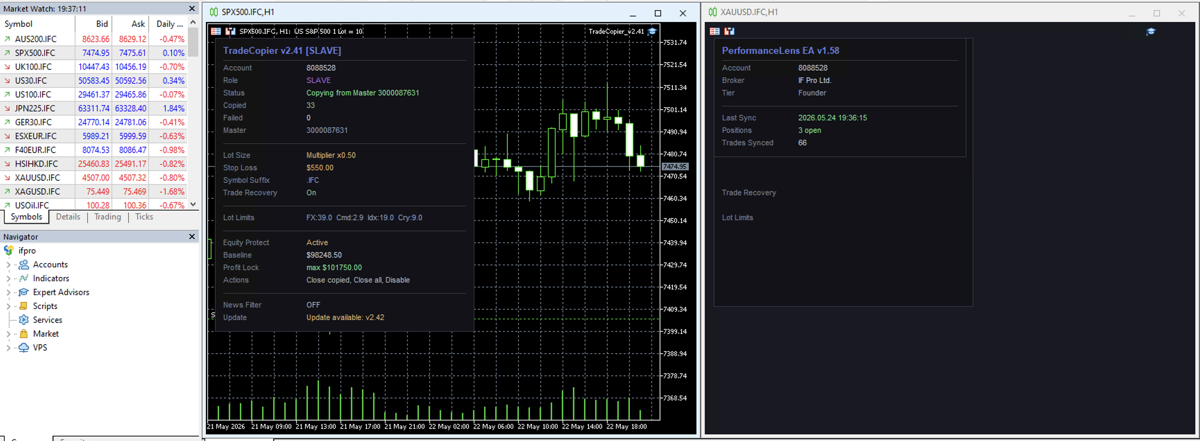Expand the Accounts node in Navigator

tap(9, 265)
